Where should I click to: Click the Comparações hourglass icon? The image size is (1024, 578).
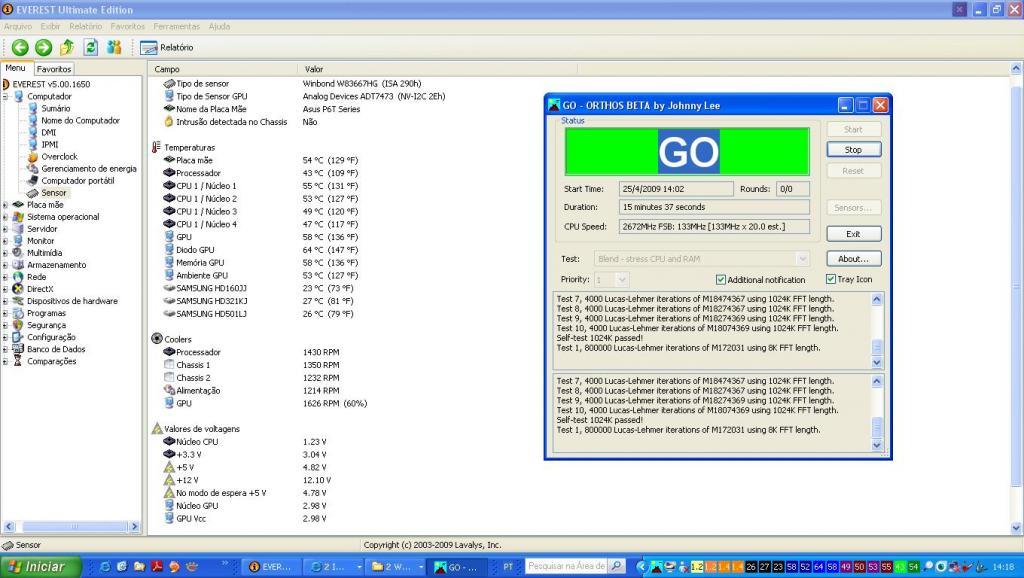(x=18, y=361)
